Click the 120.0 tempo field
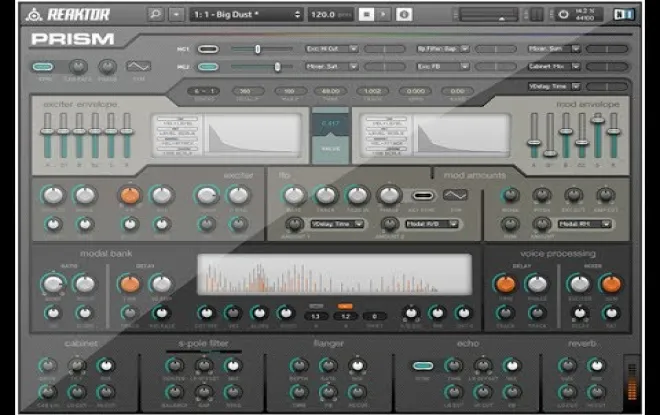660x415 pixels. 327,14
